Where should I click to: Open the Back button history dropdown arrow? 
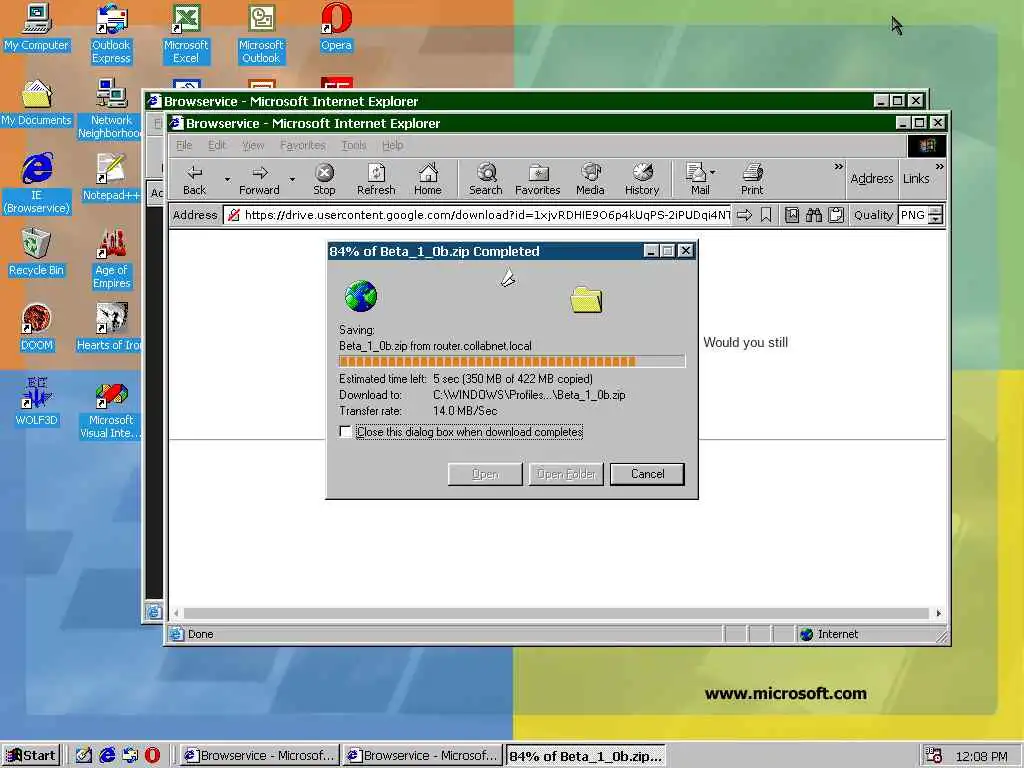coord(227,179)
